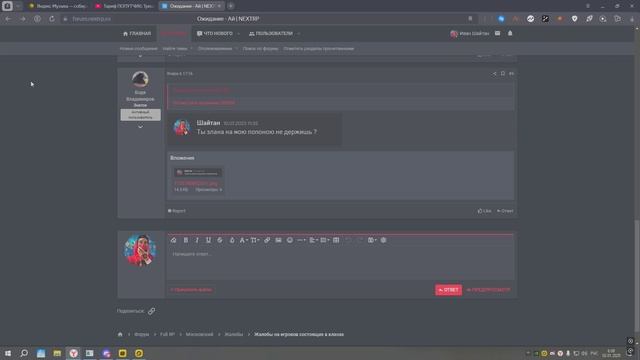The height and width of the screenshot is (360, 640).
Task: Open the Windows Start menu
Action: 8,353
